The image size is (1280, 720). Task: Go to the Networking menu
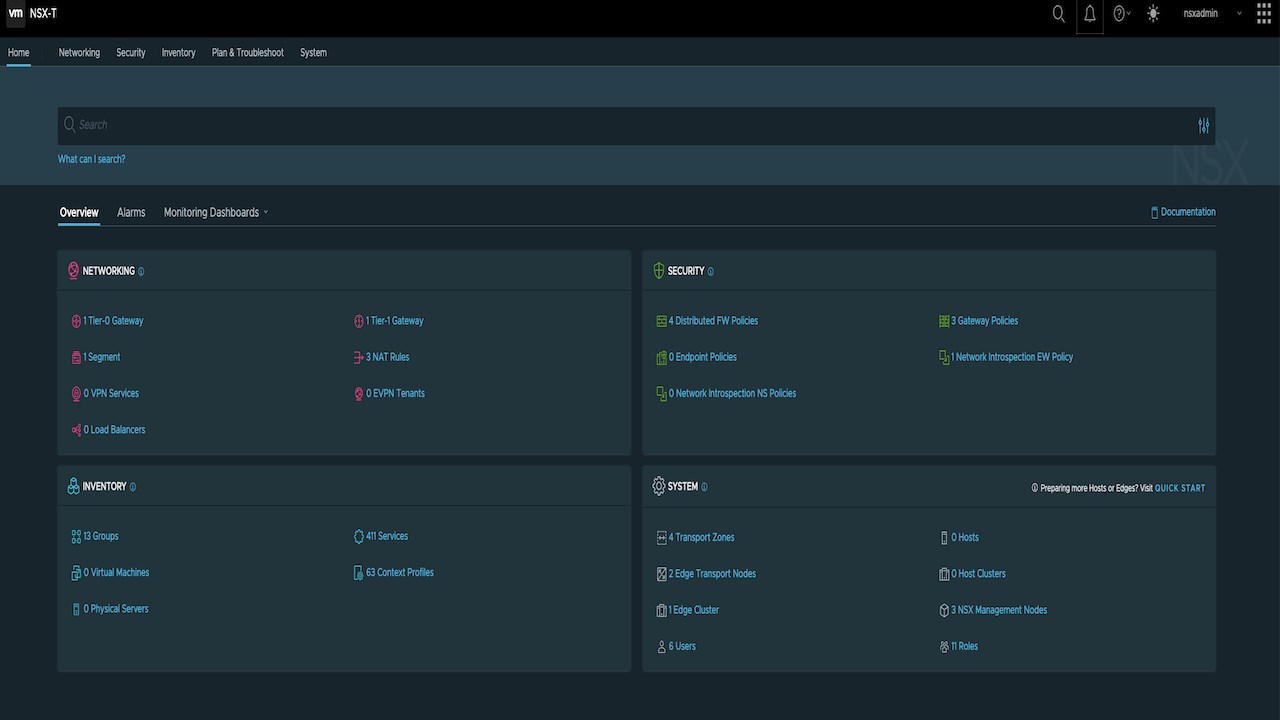[x=79, y=53]
